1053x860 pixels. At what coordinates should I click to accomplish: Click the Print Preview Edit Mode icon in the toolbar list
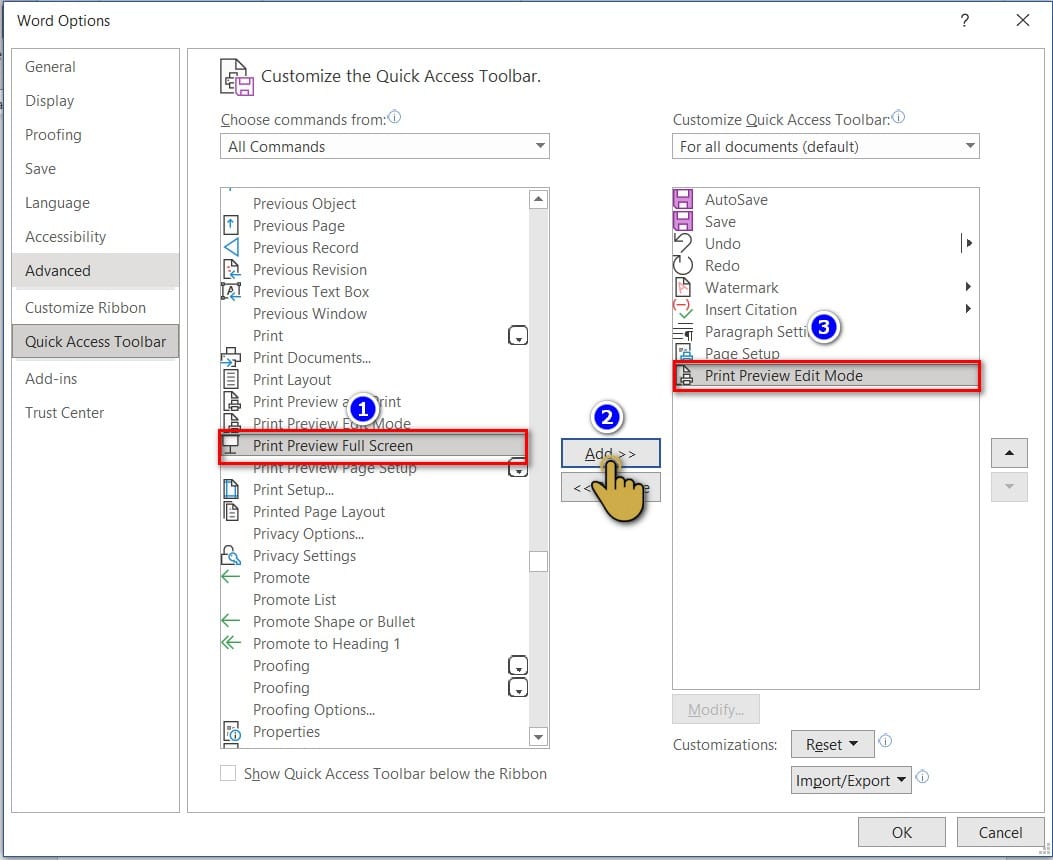pos(685,375)
